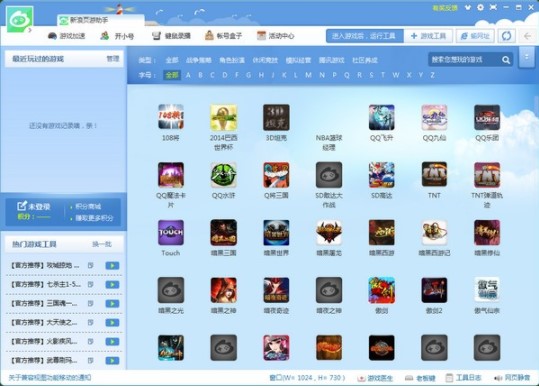Toggle 网页静音 web mute in status bar
The width and height of the screenshot is (539, 388).
click(512, 378)
